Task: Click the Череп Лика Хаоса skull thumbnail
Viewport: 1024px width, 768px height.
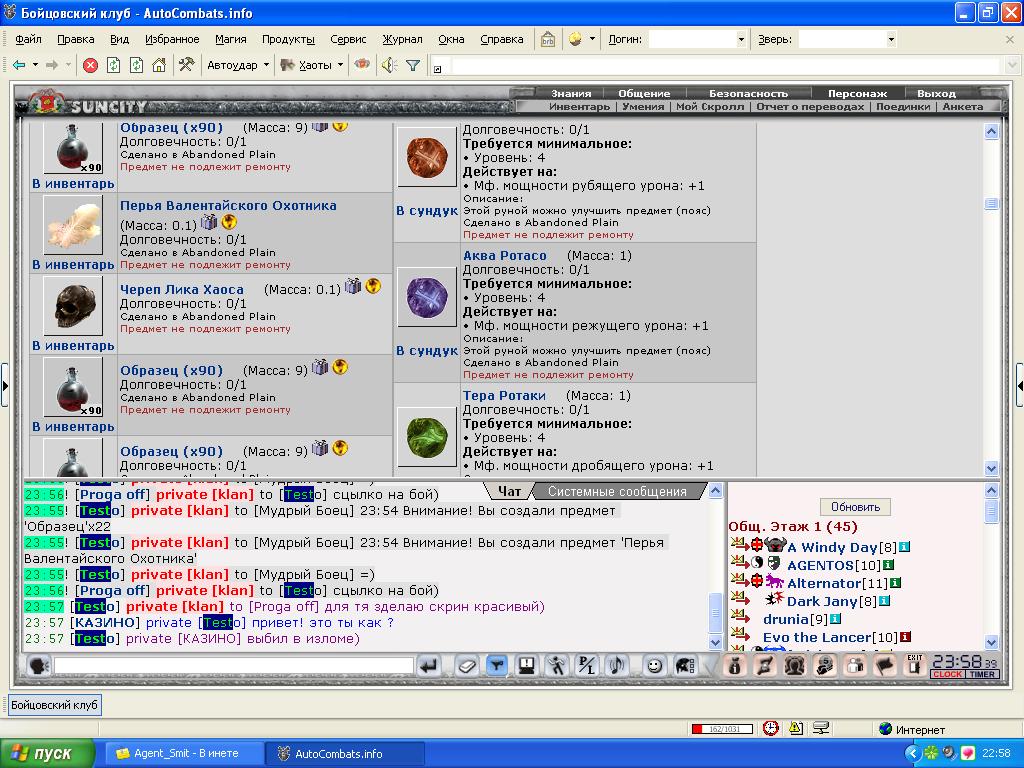Action: [73, 306]
